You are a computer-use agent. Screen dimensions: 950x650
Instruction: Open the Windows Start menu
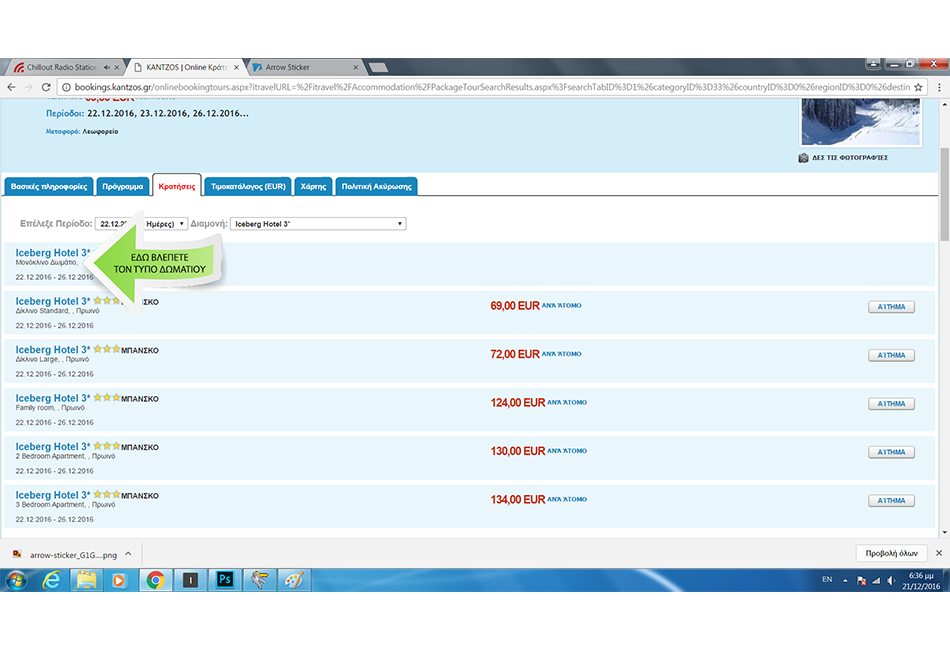[17, 579]
